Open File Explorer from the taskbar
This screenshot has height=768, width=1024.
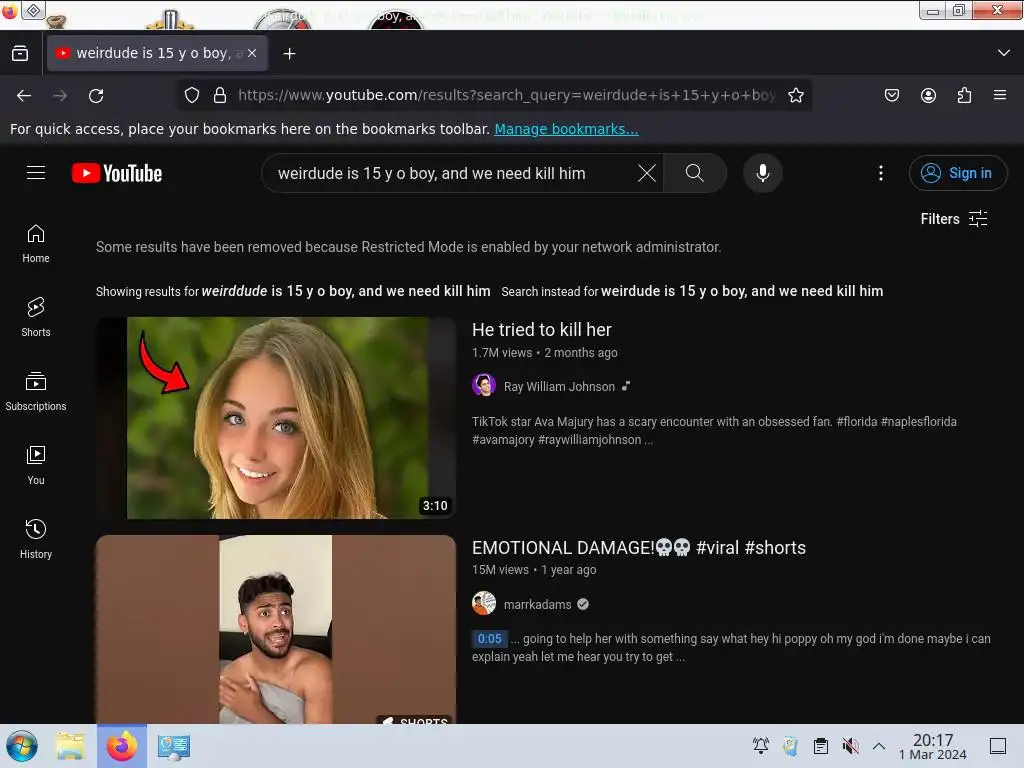tap(70, 746)
